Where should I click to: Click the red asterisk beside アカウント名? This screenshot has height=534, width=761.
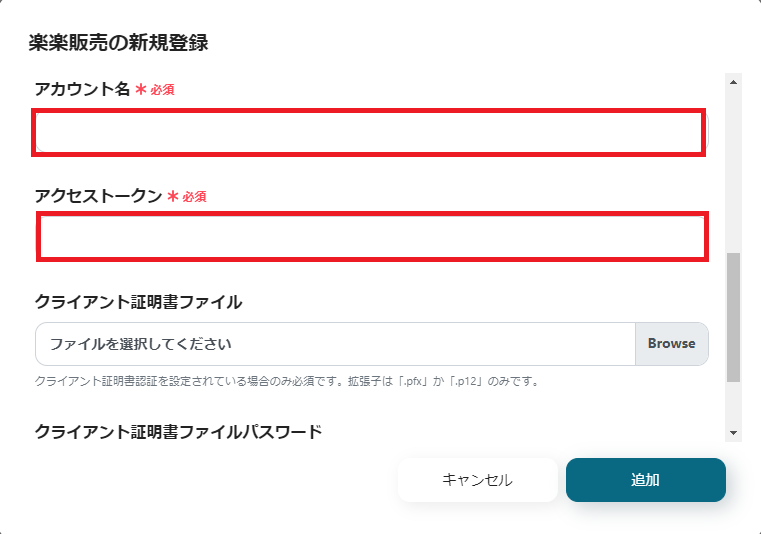[x=141, y=90]
